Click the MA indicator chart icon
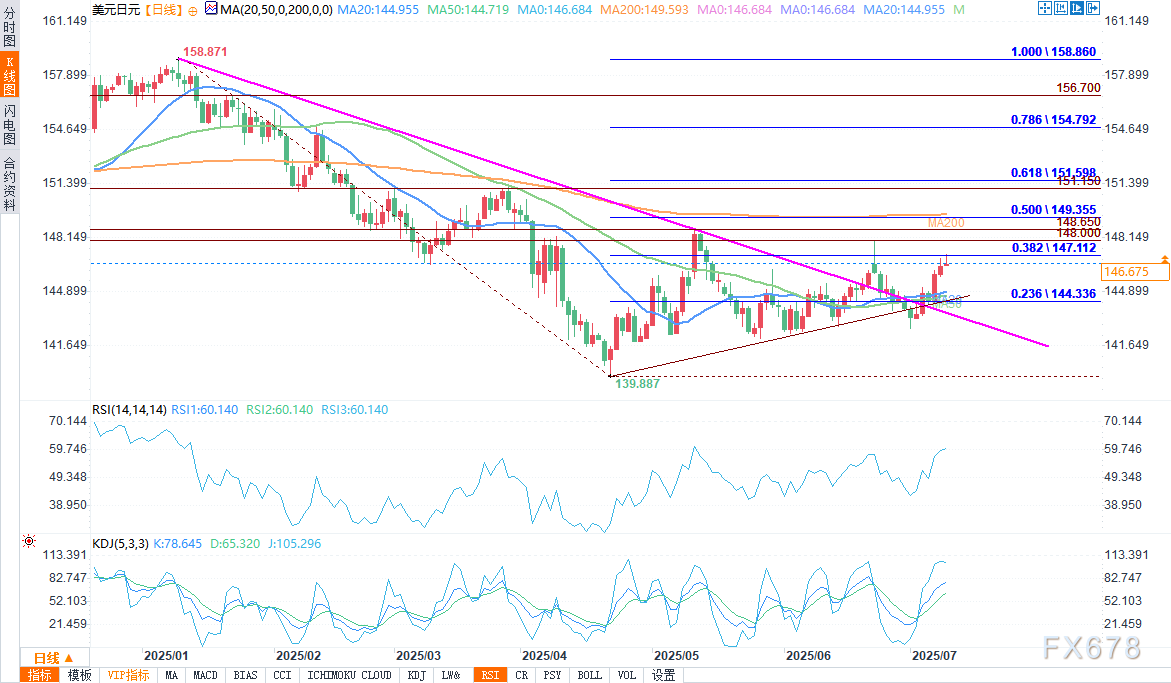1171x683 pixels. 209,9
